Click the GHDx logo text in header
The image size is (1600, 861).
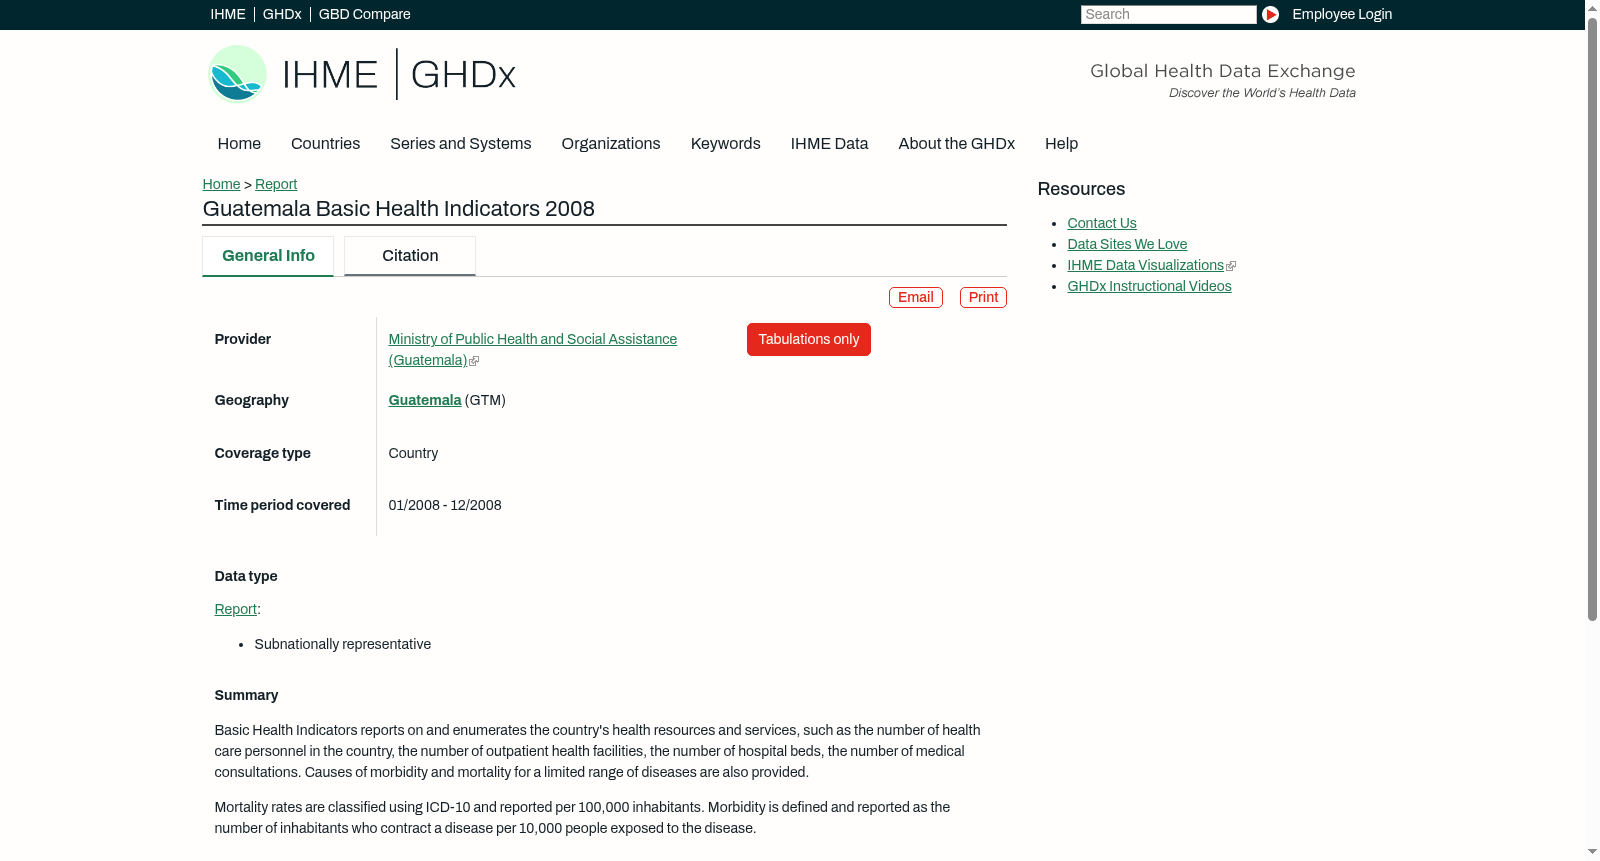(463, 75)
